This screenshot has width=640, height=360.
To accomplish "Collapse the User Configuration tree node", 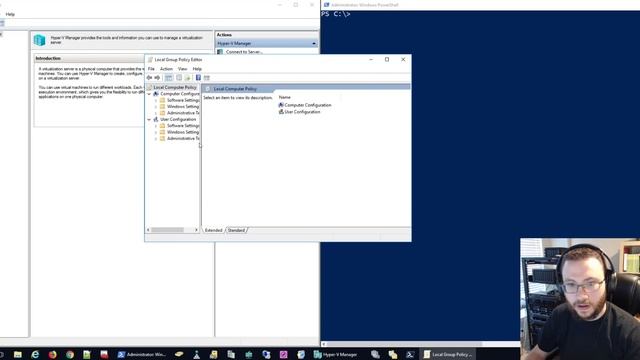I will click(149, 120).
